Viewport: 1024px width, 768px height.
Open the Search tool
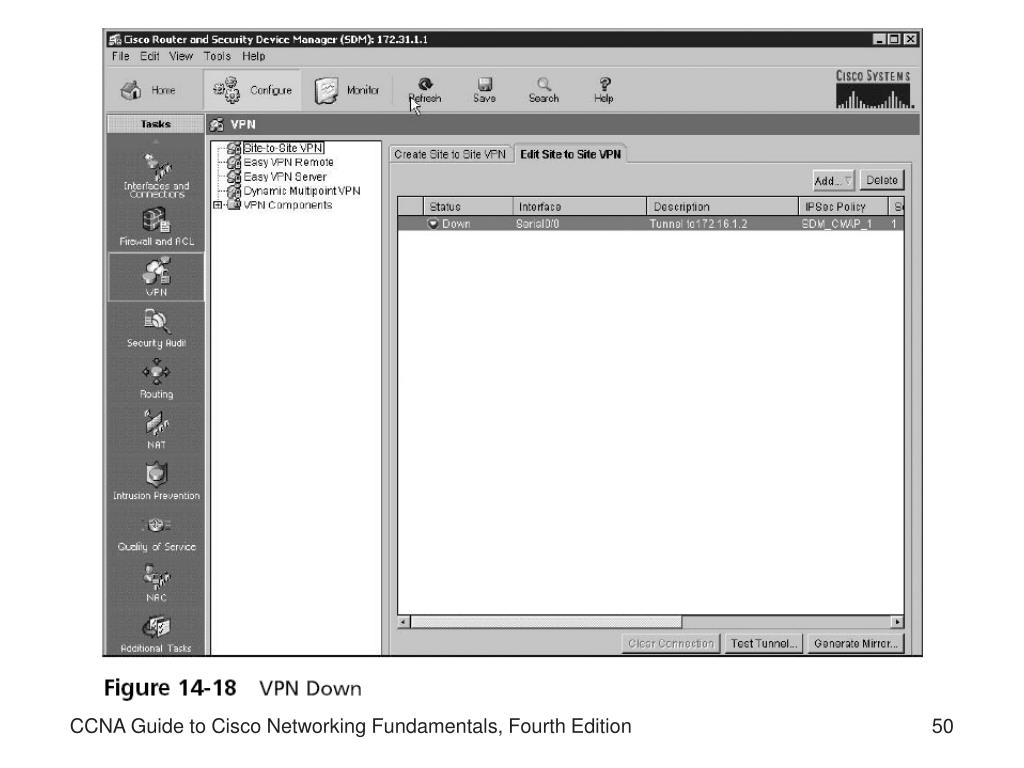click(x=543, y=90)
